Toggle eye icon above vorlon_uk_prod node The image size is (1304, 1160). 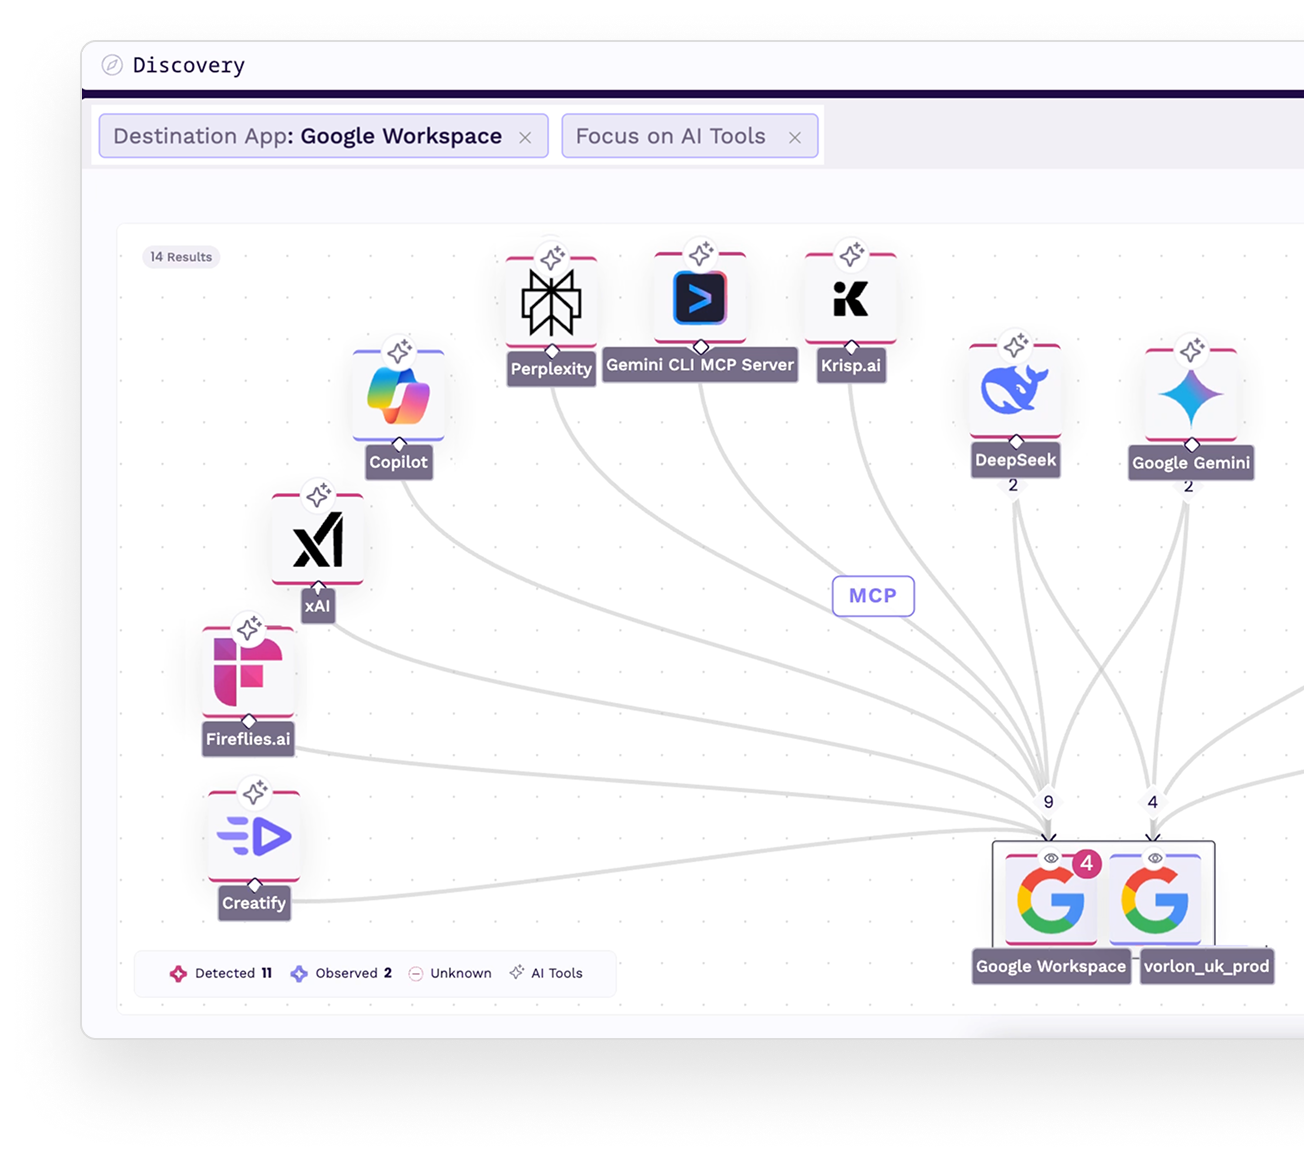click(x=1155, y=859)
